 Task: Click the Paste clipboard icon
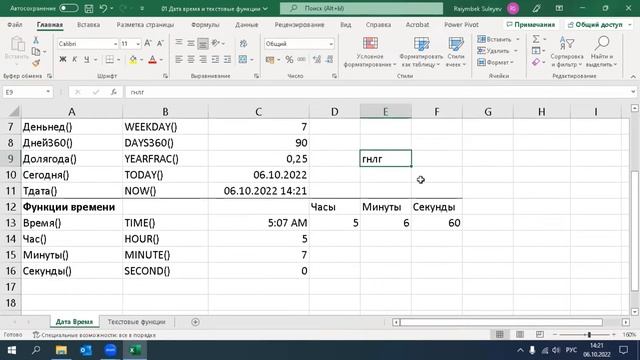click(17, 44)
